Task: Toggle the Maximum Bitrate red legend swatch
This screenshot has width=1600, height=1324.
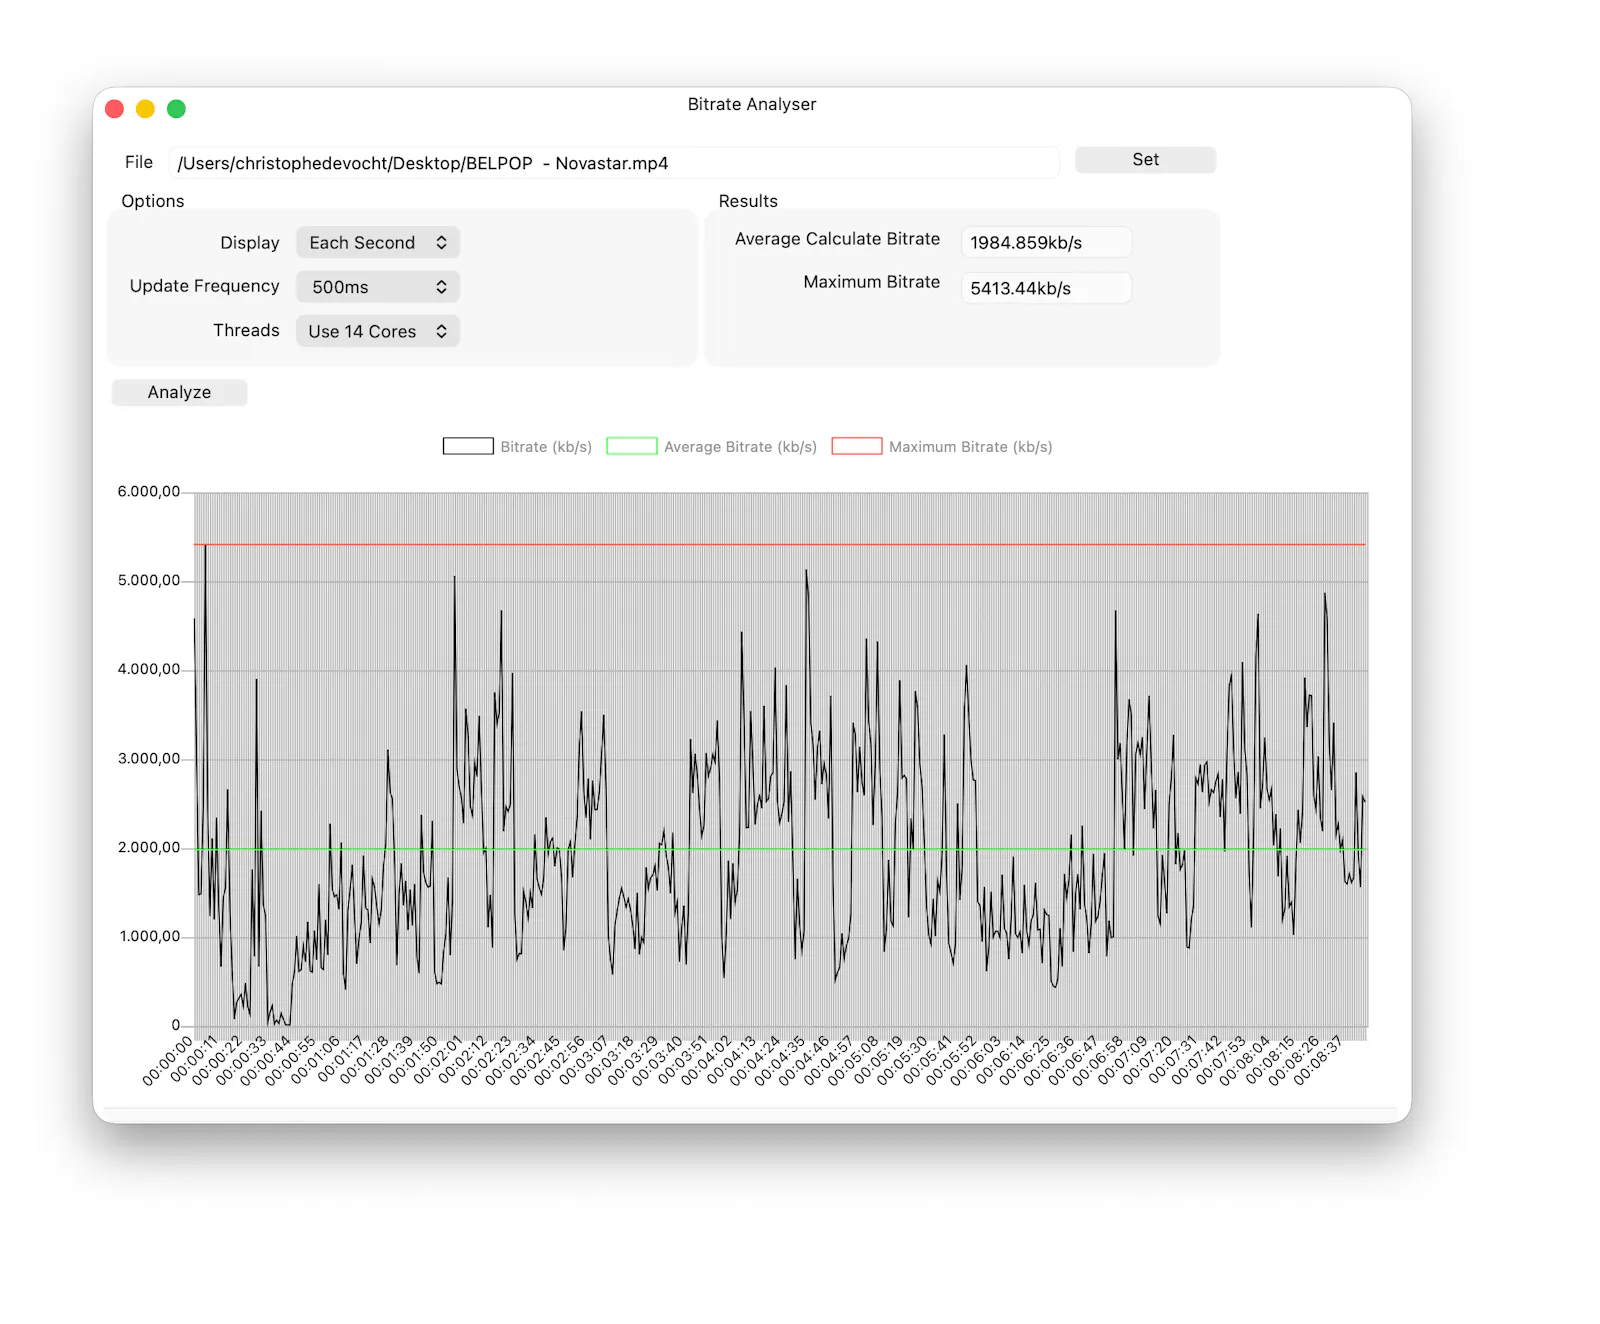Action: click(x=857, y=446)
